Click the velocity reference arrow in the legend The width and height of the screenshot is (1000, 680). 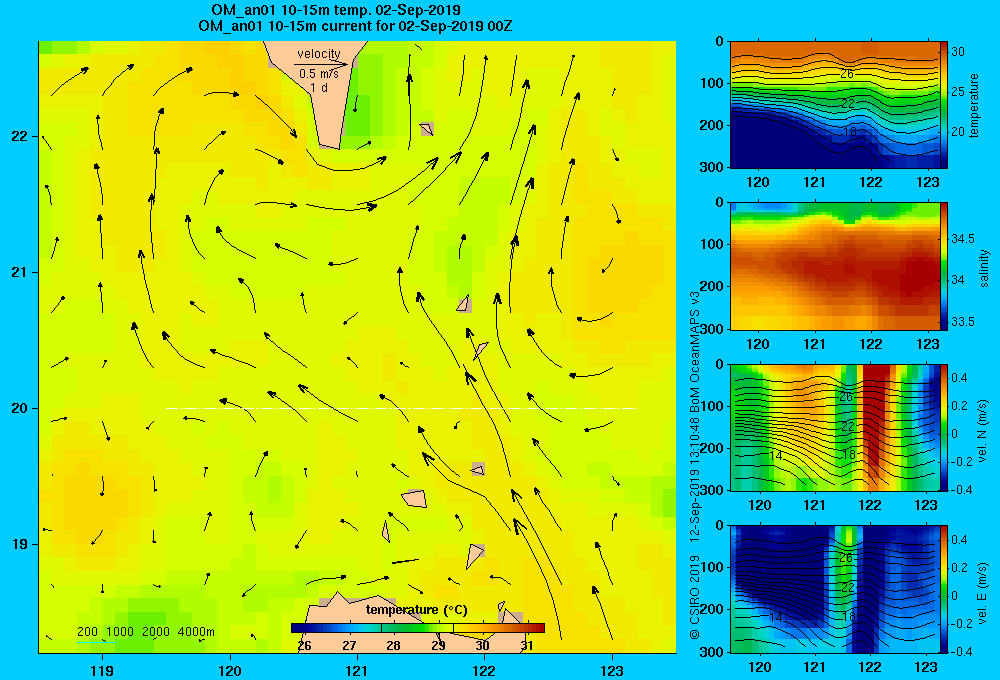pos(321,64)
